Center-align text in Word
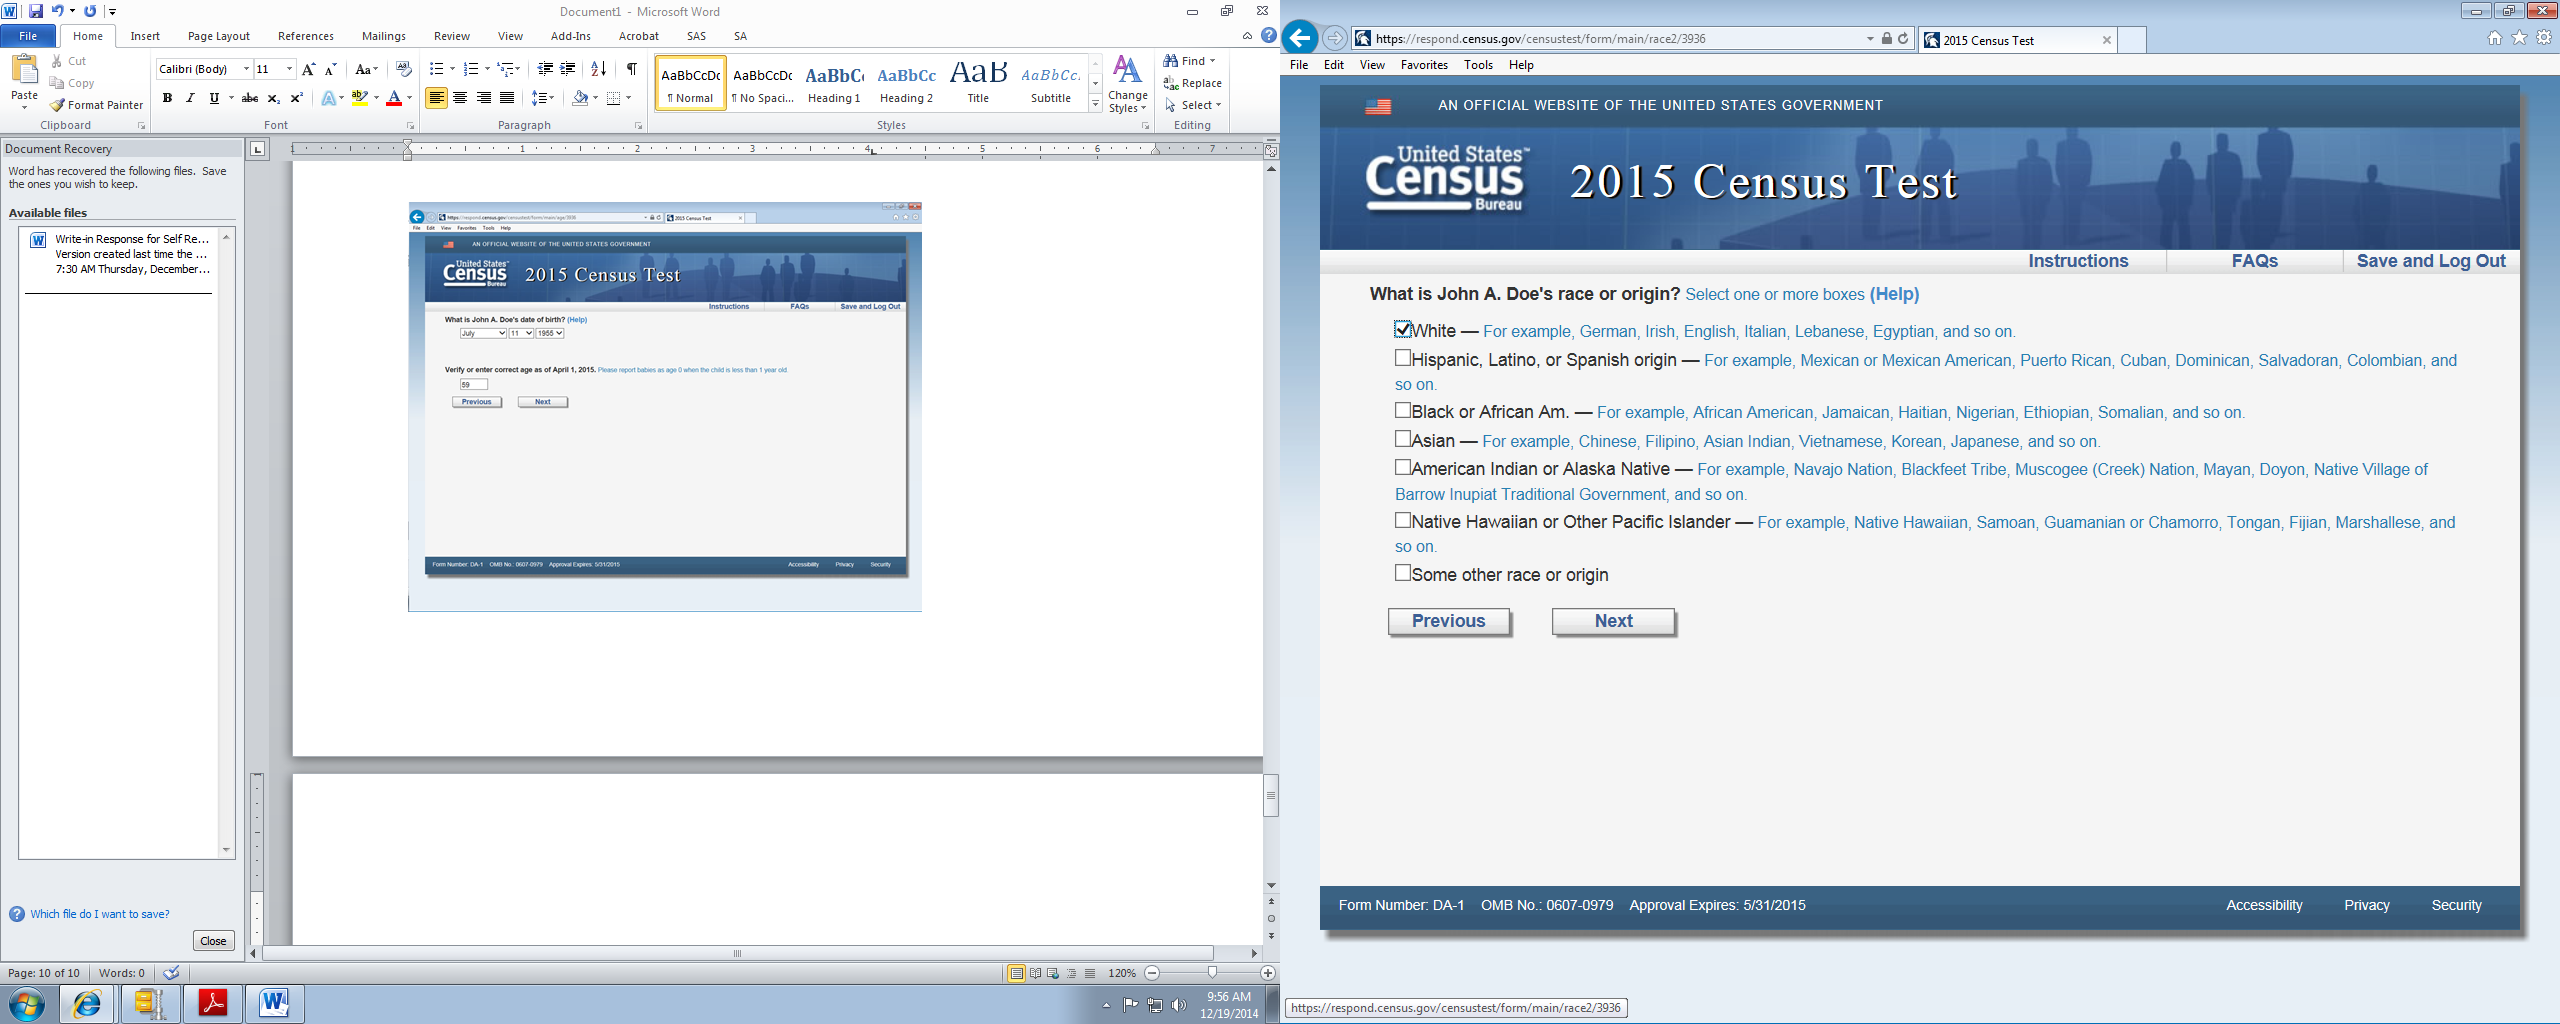This screenshot has height=1024, width=2560. click(460, 98)
